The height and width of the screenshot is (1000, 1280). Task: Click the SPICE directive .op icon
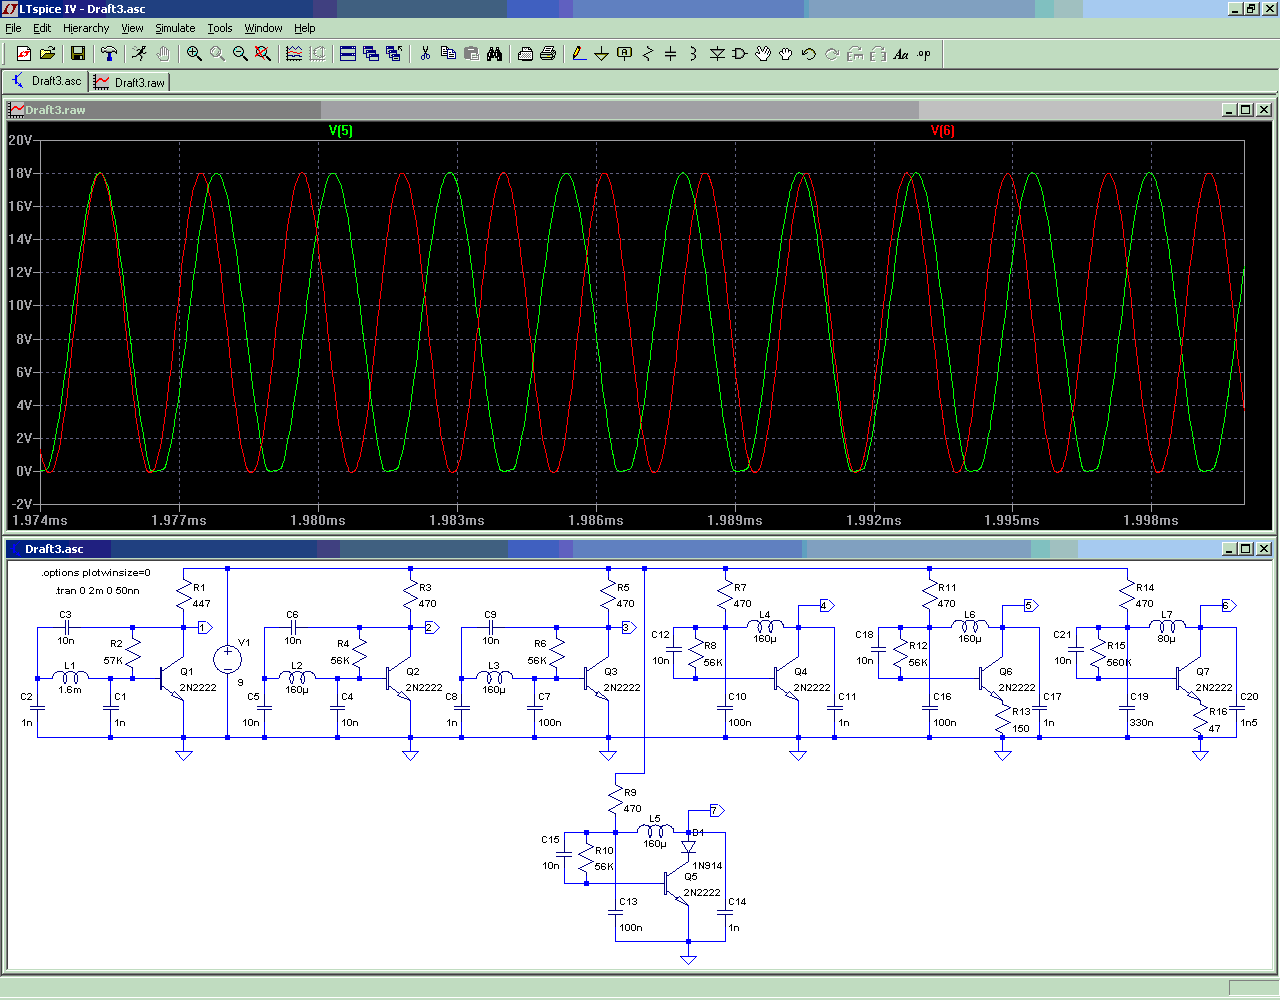pos(924,54)
